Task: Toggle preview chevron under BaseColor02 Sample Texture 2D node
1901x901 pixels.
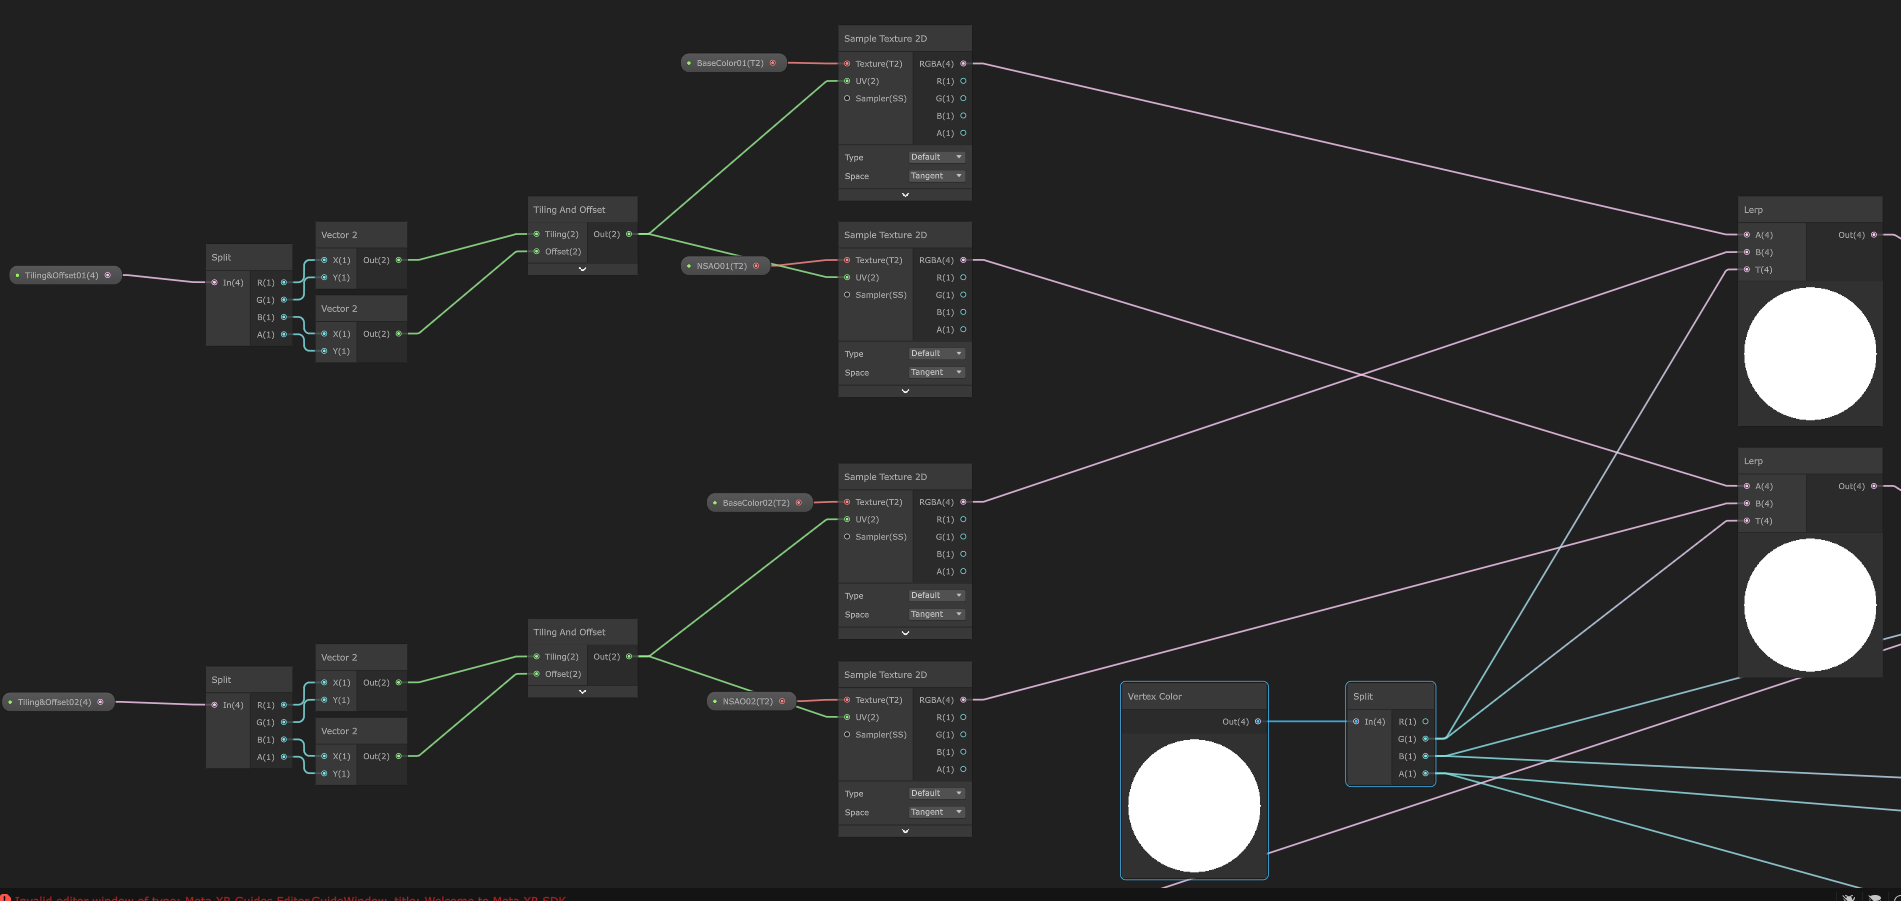Action: 905,633
